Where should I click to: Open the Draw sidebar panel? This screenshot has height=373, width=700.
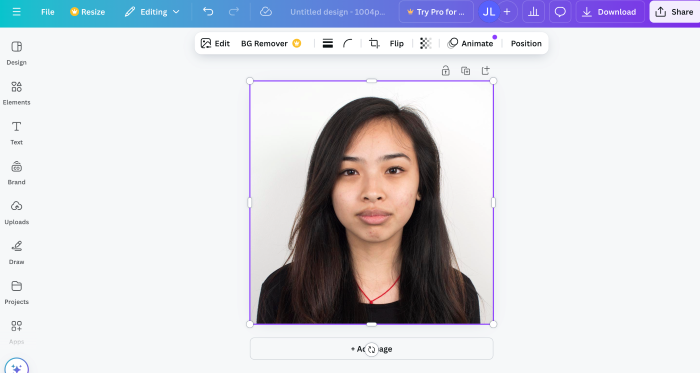17,253
